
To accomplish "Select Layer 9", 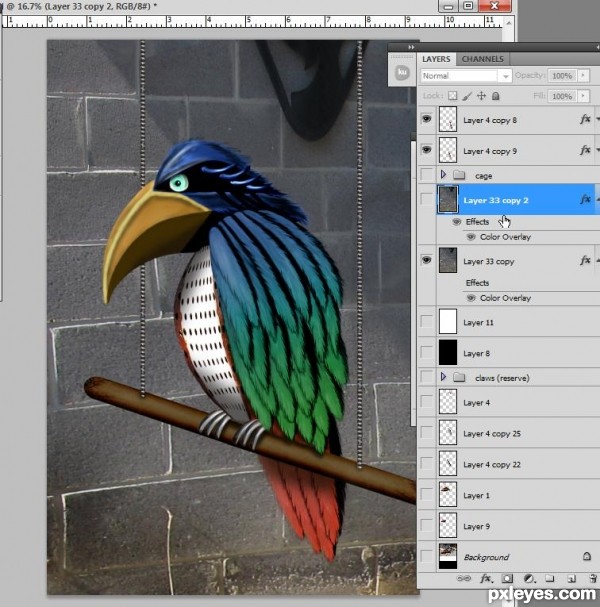I will (x=509, y=526).
